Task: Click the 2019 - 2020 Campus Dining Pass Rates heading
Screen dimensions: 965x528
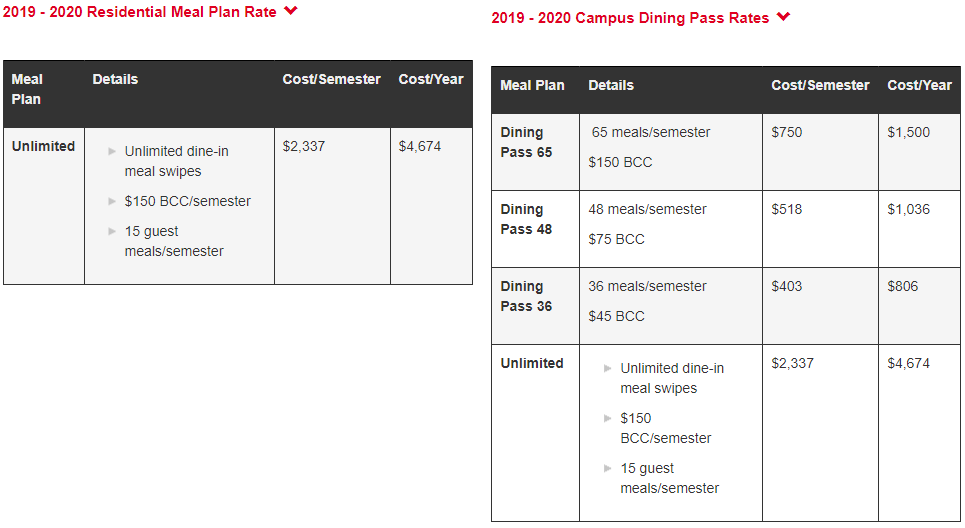Action: (x=630, y=18)
